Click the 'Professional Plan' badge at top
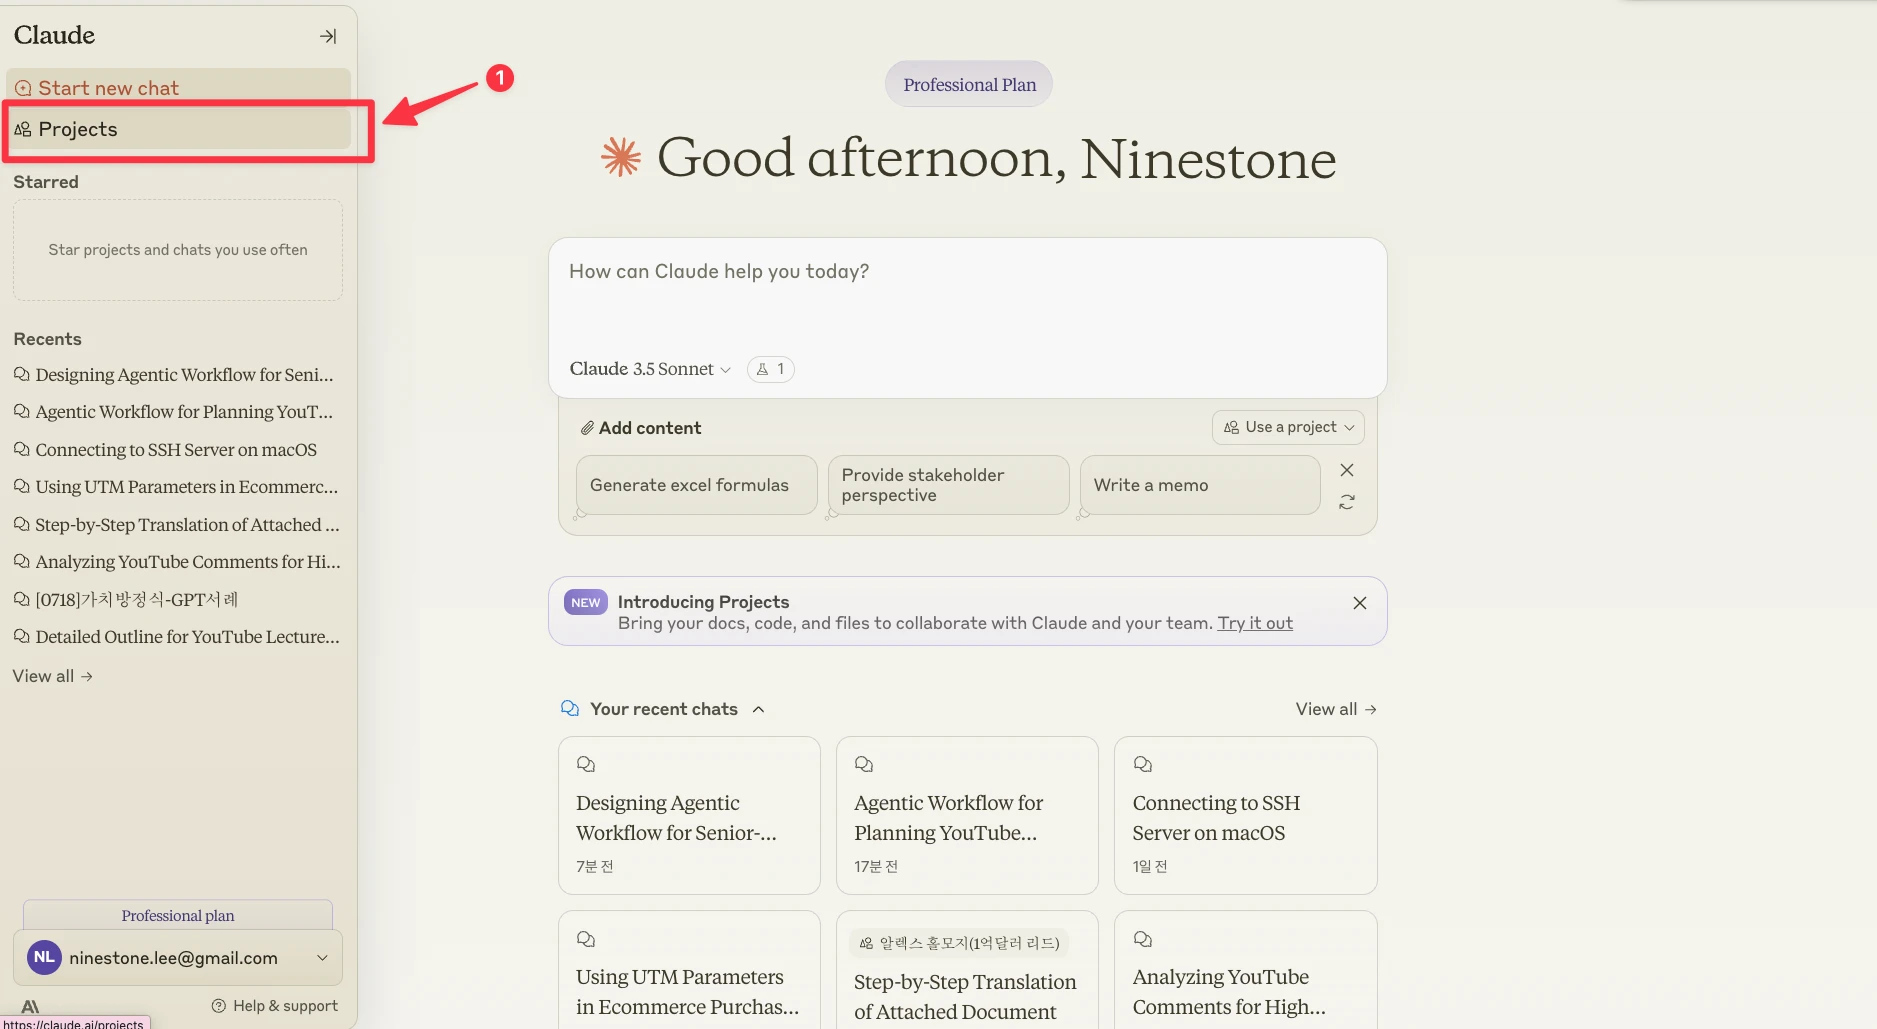 coord(969,85)
